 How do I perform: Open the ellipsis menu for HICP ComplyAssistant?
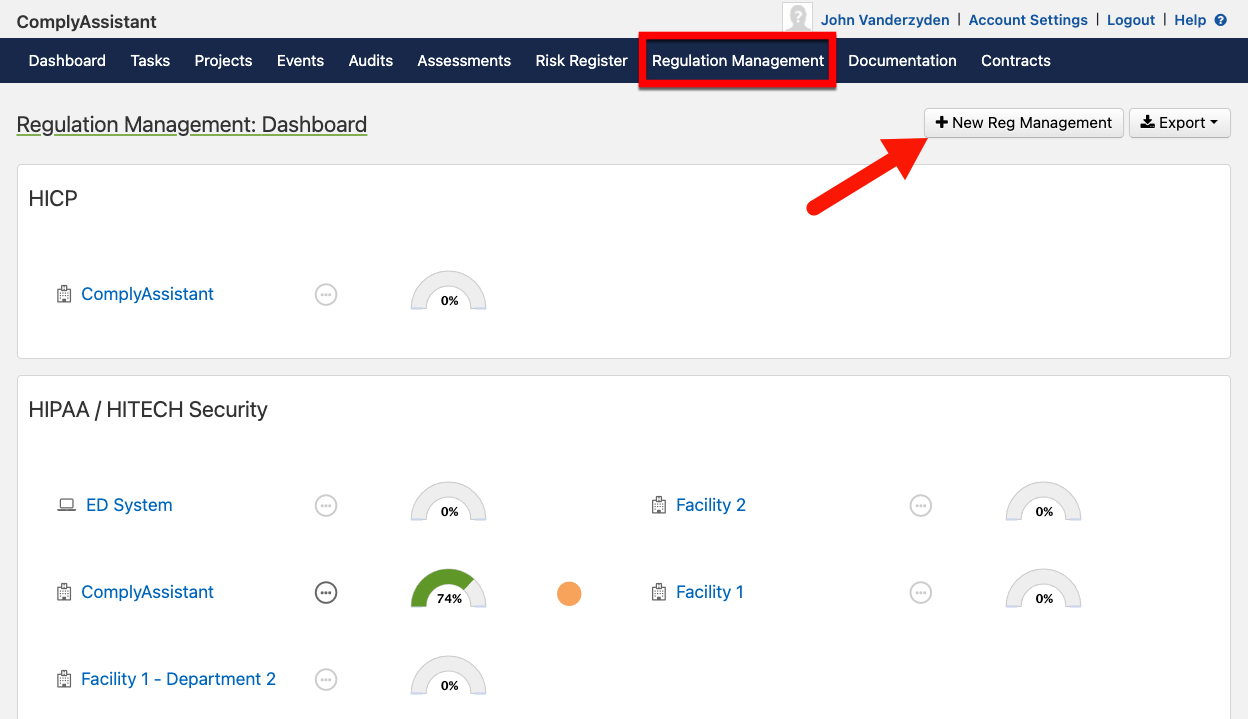pyautogui.click(x=326, y=294)
